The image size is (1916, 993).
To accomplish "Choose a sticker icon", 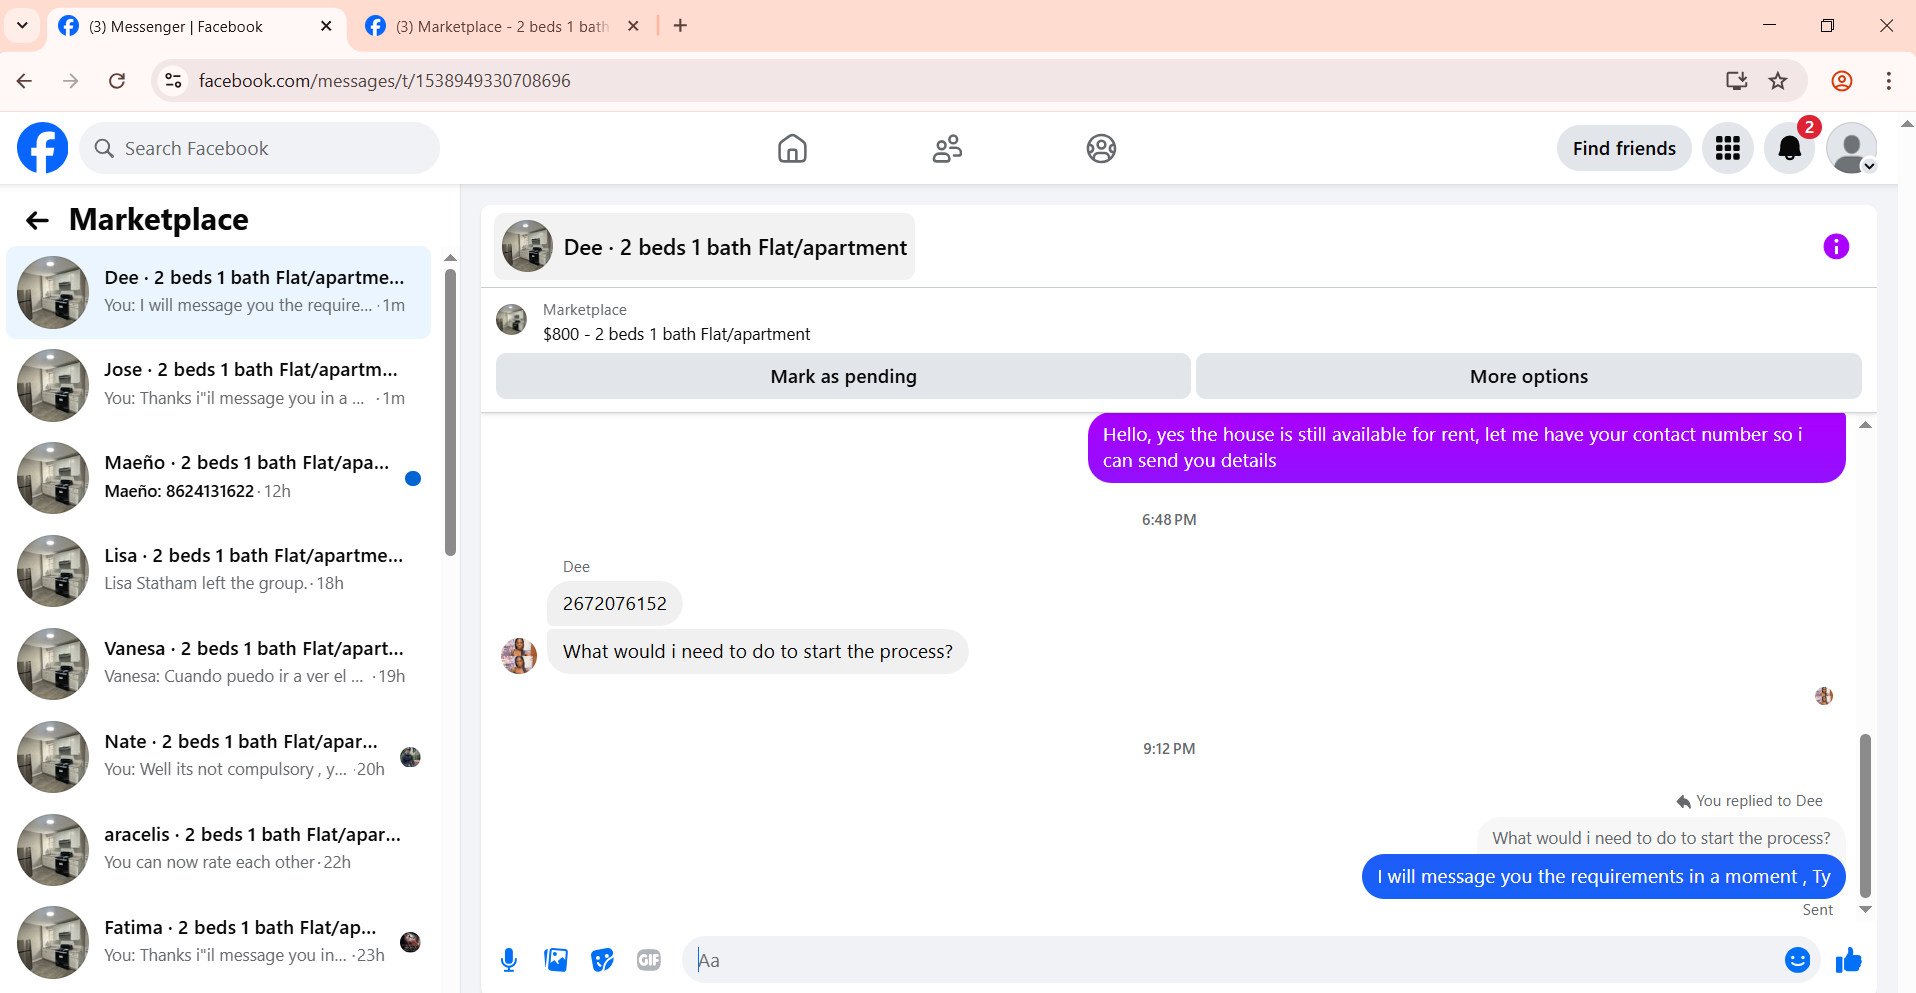I will [x=602, y=960].
